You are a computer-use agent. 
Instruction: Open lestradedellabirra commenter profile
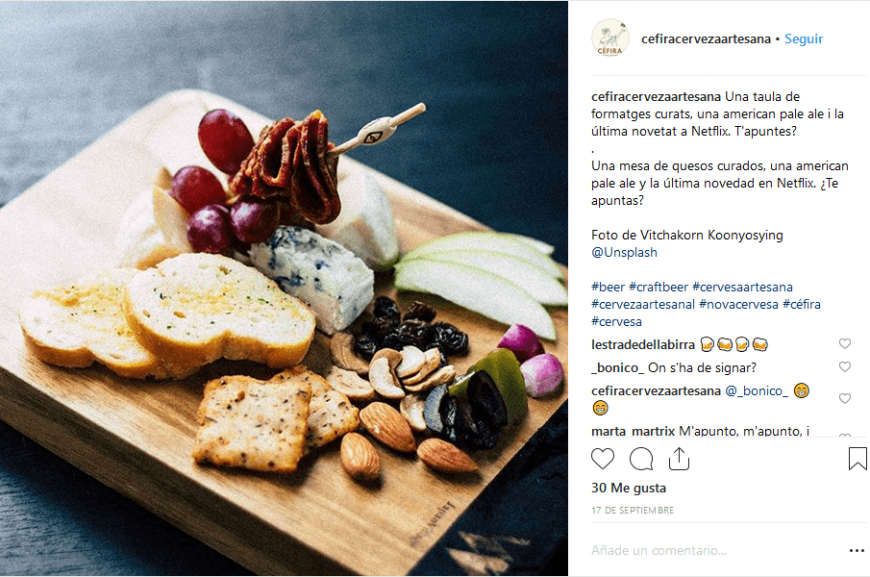(643, 345)
